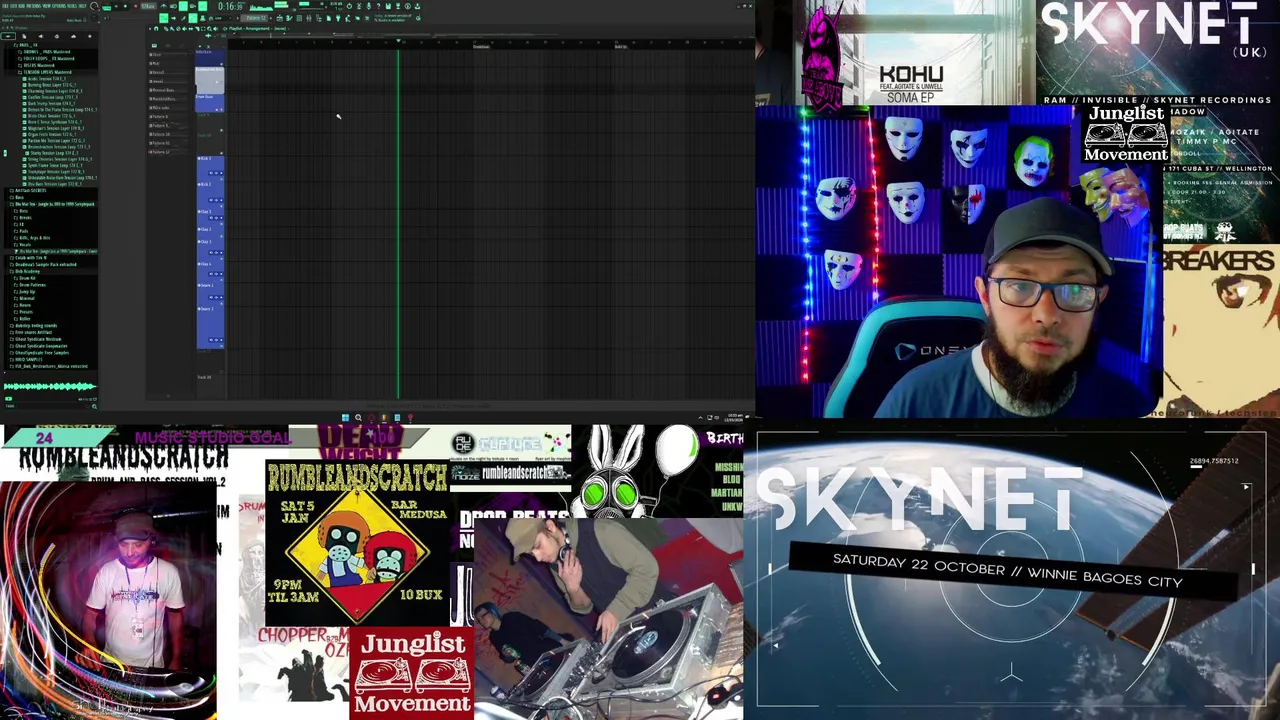Open browser speaker sounds tab

pyautogui.click(x=40, y=36)
